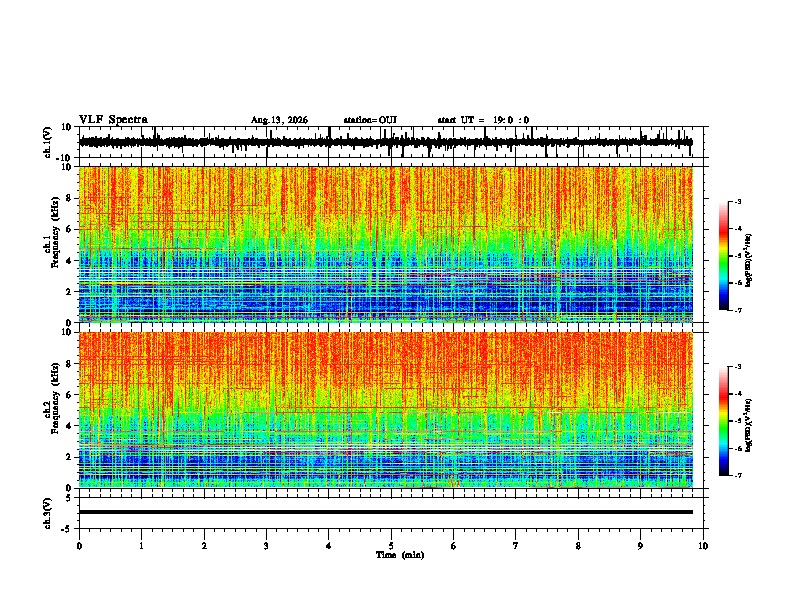
Task: Click the ch.1 voltage waveform trace
Action: point(385,142)
